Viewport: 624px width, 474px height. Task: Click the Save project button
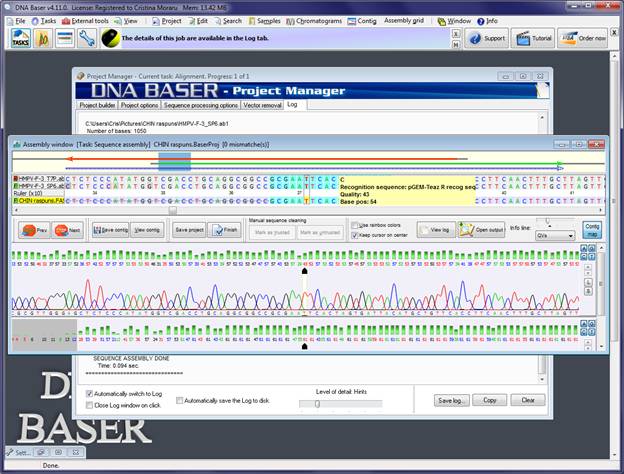(189, 230)
